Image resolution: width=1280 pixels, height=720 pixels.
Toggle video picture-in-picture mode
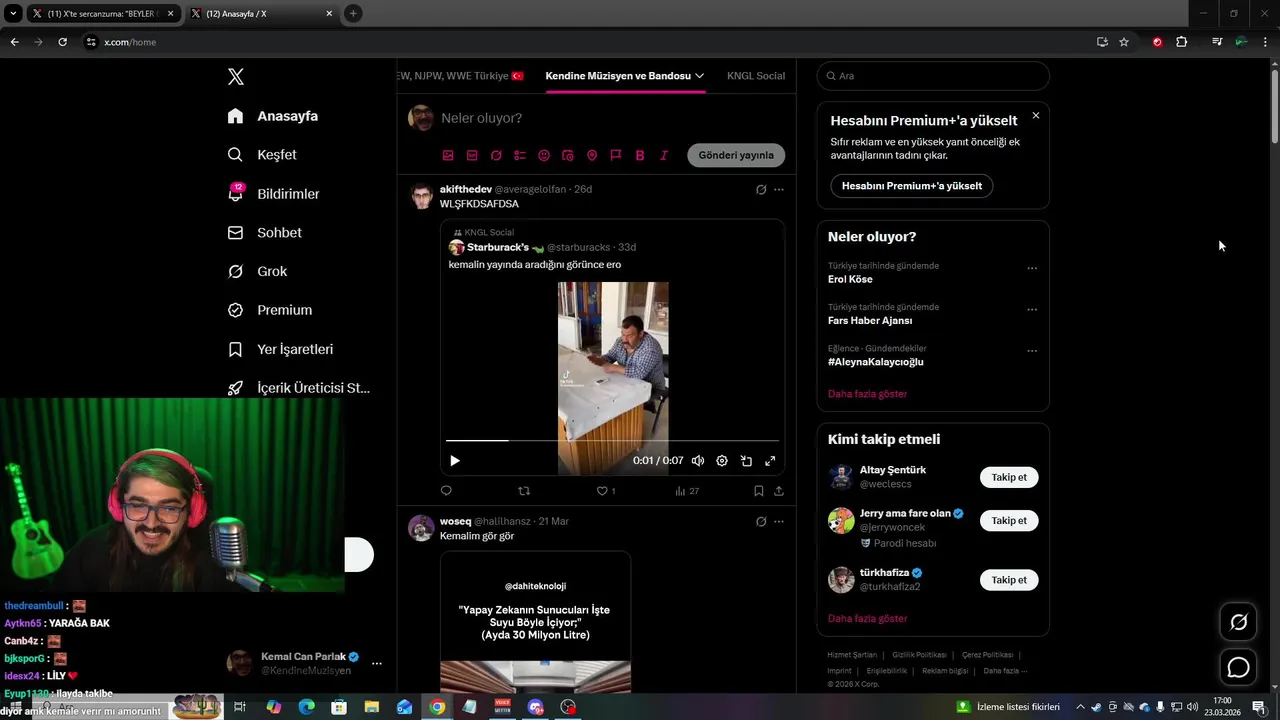(746, 461)
